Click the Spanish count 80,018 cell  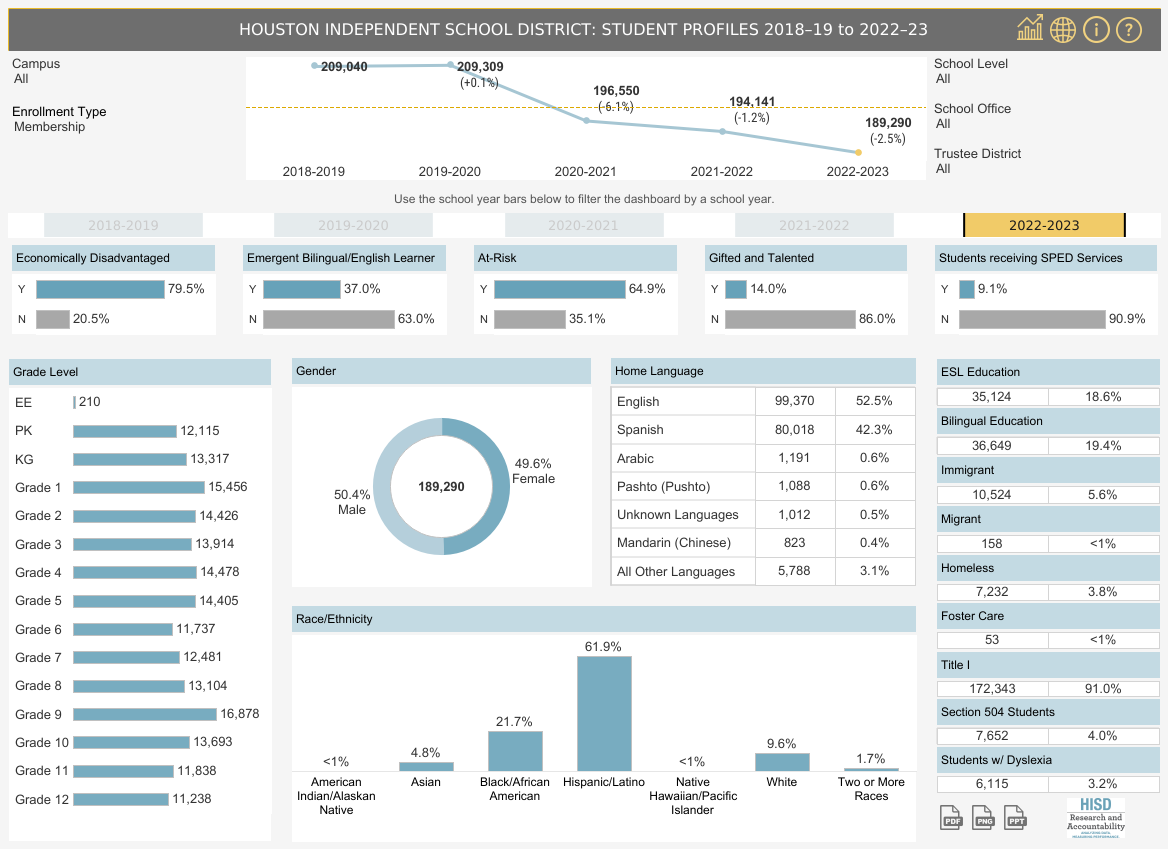click(795, 430)
